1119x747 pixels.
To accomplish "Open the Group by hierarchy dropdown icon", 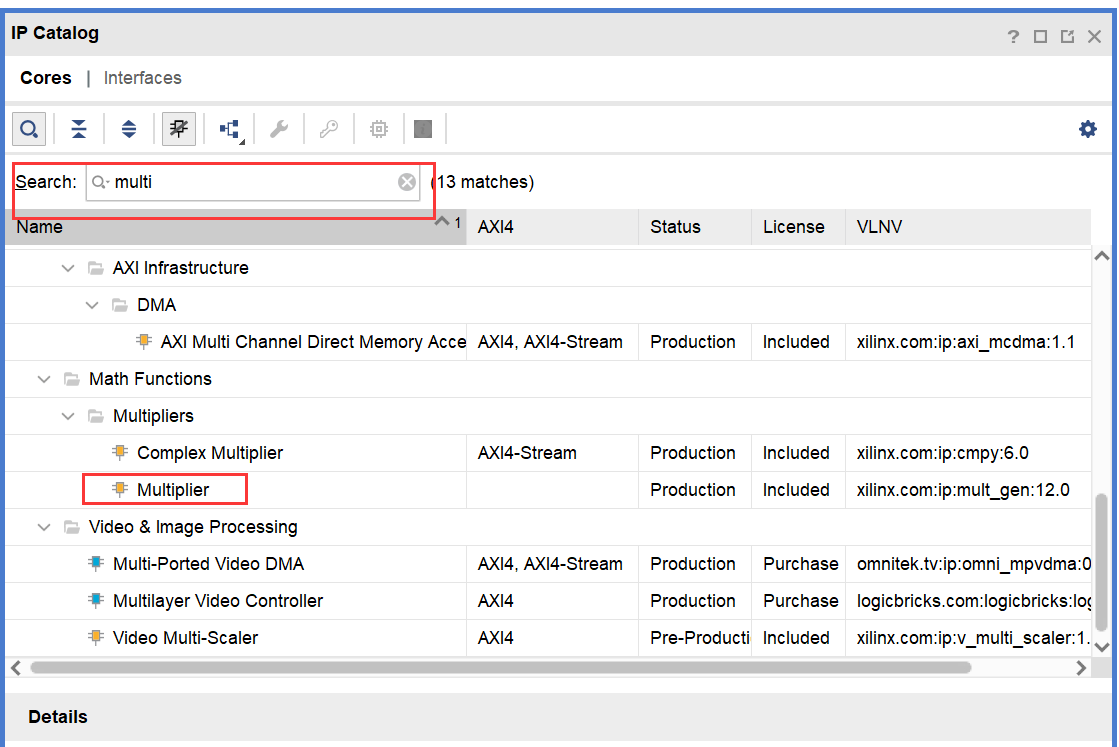I will tap(230, 130).
